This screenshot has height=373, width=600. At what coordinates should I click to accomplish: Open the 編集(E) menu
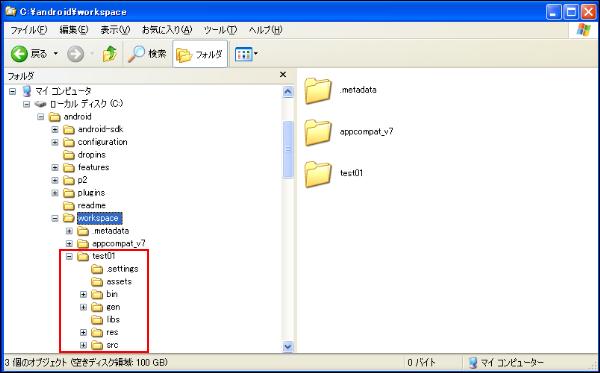click(74, 30)
